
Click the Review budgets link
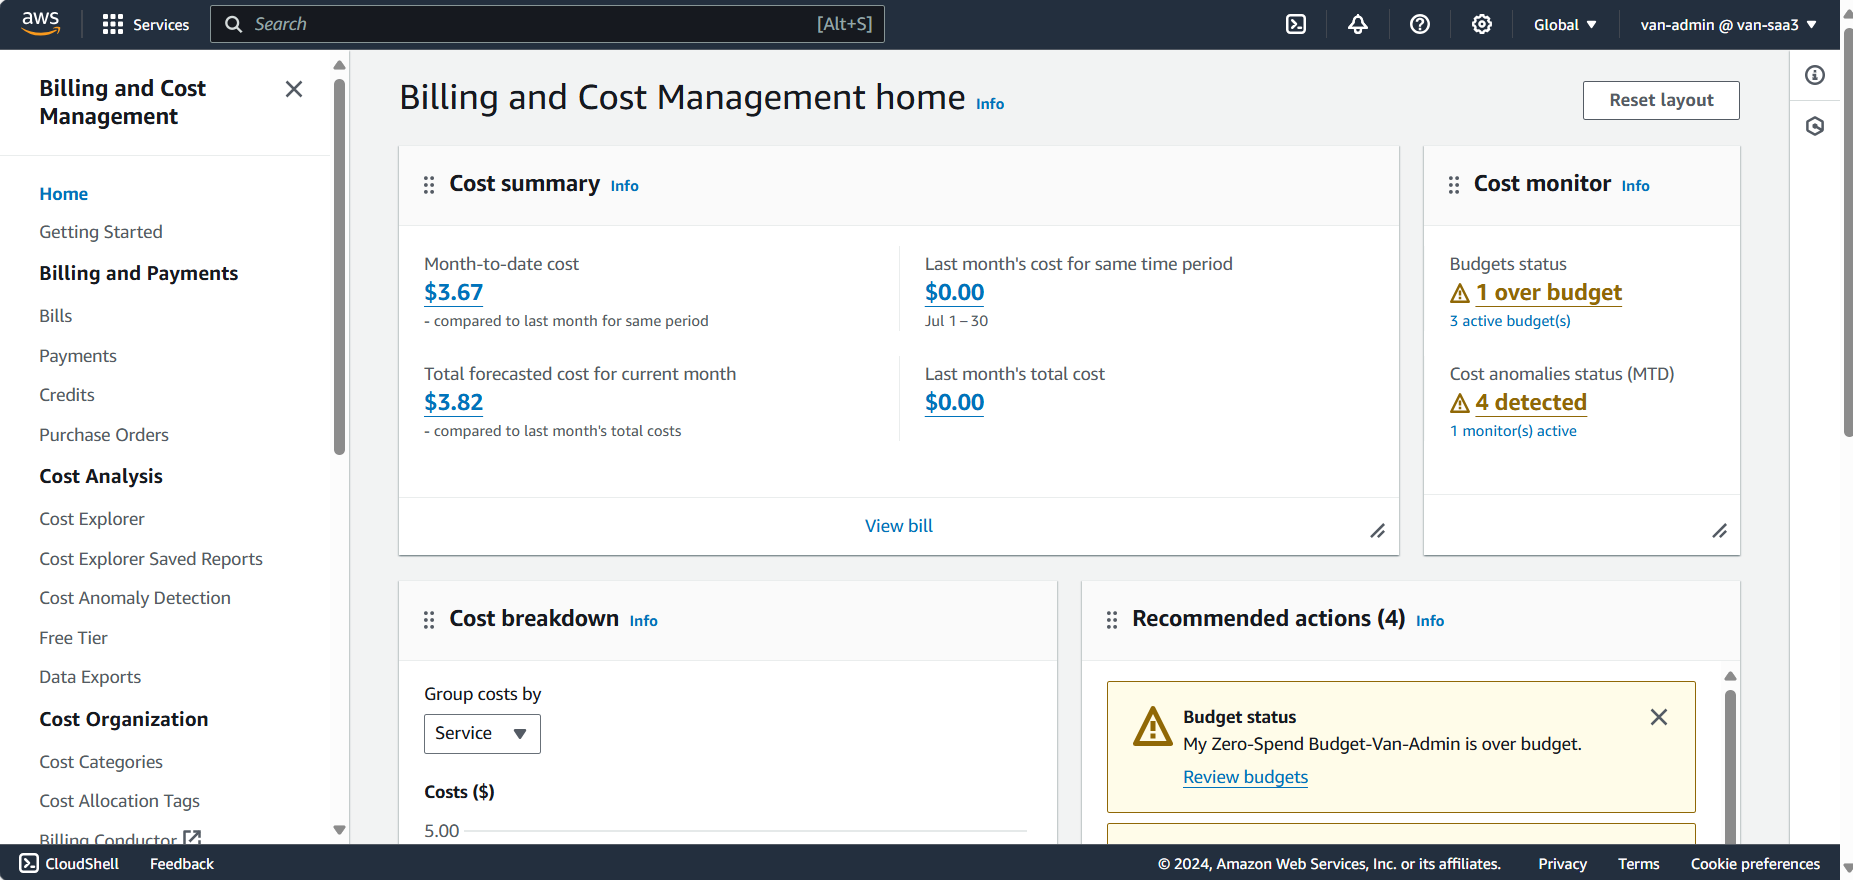(x=1246, y=777)
